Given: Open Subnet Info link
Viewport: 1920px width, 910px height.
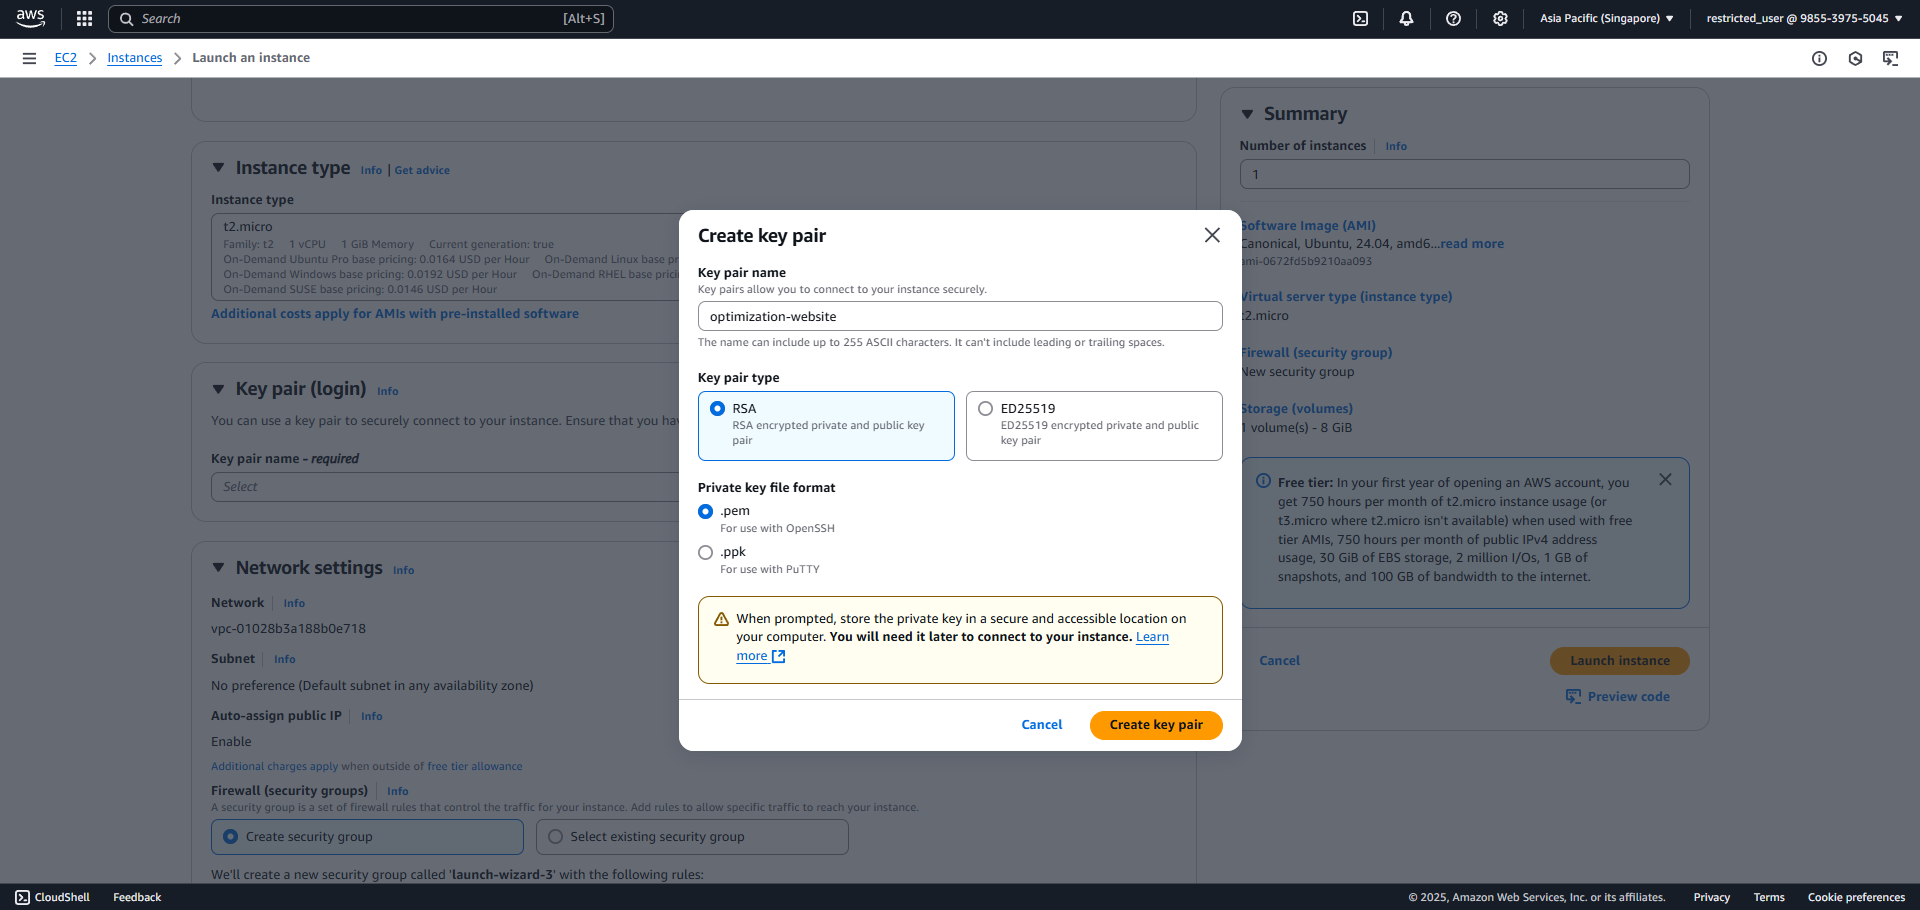Looking at the screenshot, I should pos(284,660).
